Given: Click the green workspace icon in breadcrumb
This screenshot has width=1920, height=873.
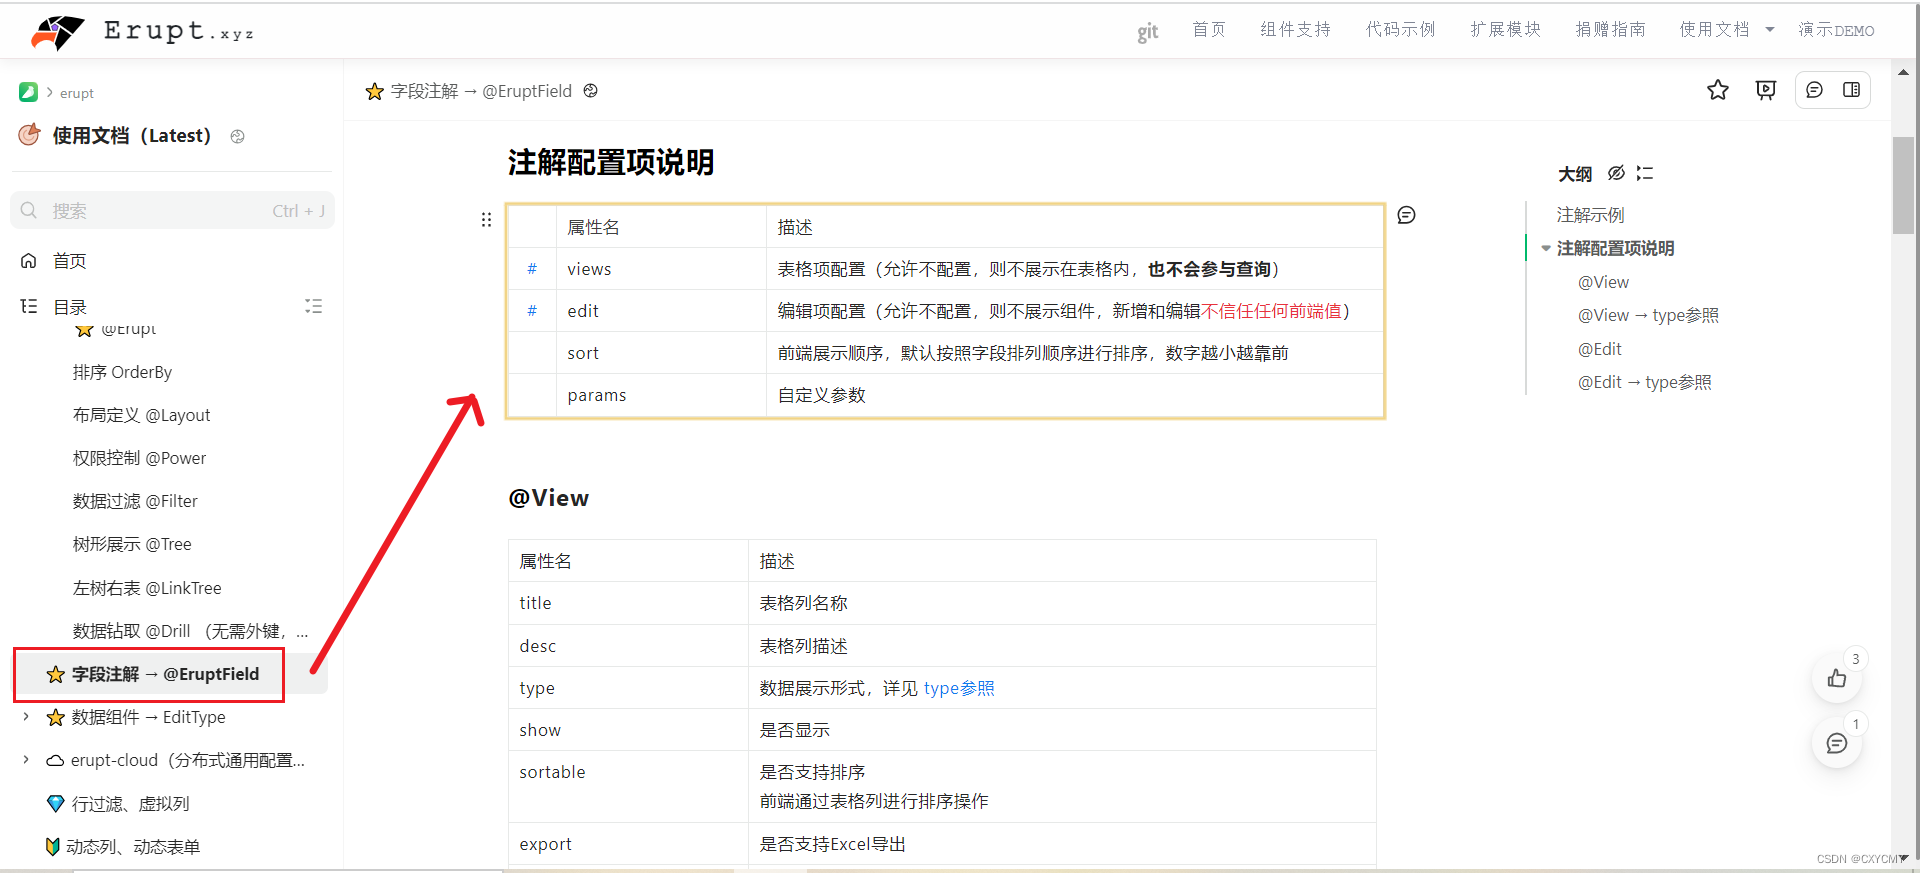Looking at the screenshot, I should [x=28, y=92].
